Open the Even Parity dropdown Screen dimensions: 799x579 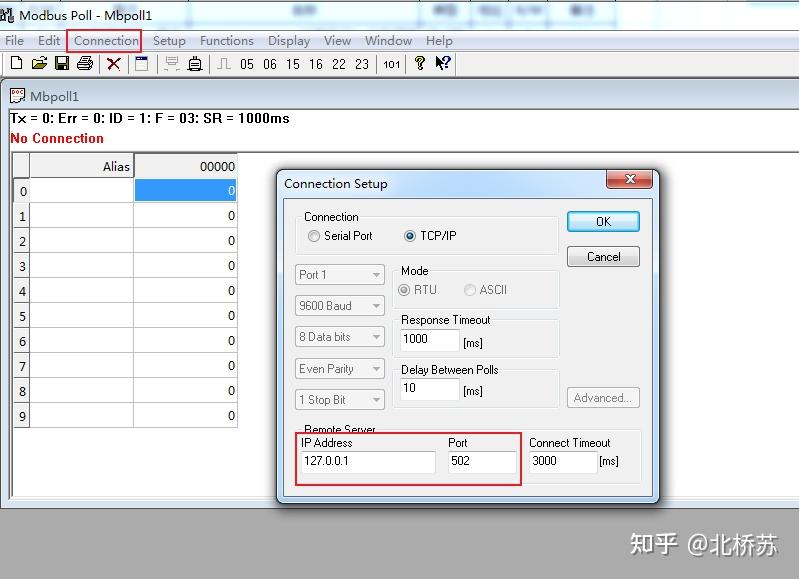point(339,369)
